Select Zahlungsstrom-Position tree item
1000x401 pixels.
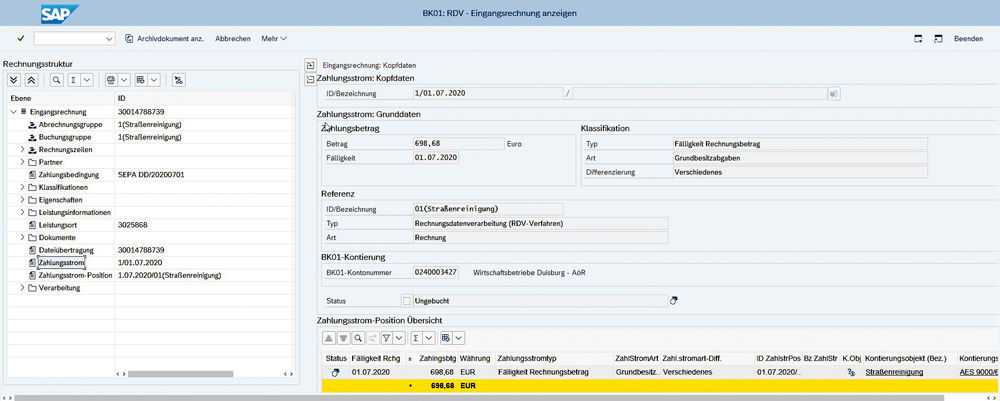[x=74, y=274]
